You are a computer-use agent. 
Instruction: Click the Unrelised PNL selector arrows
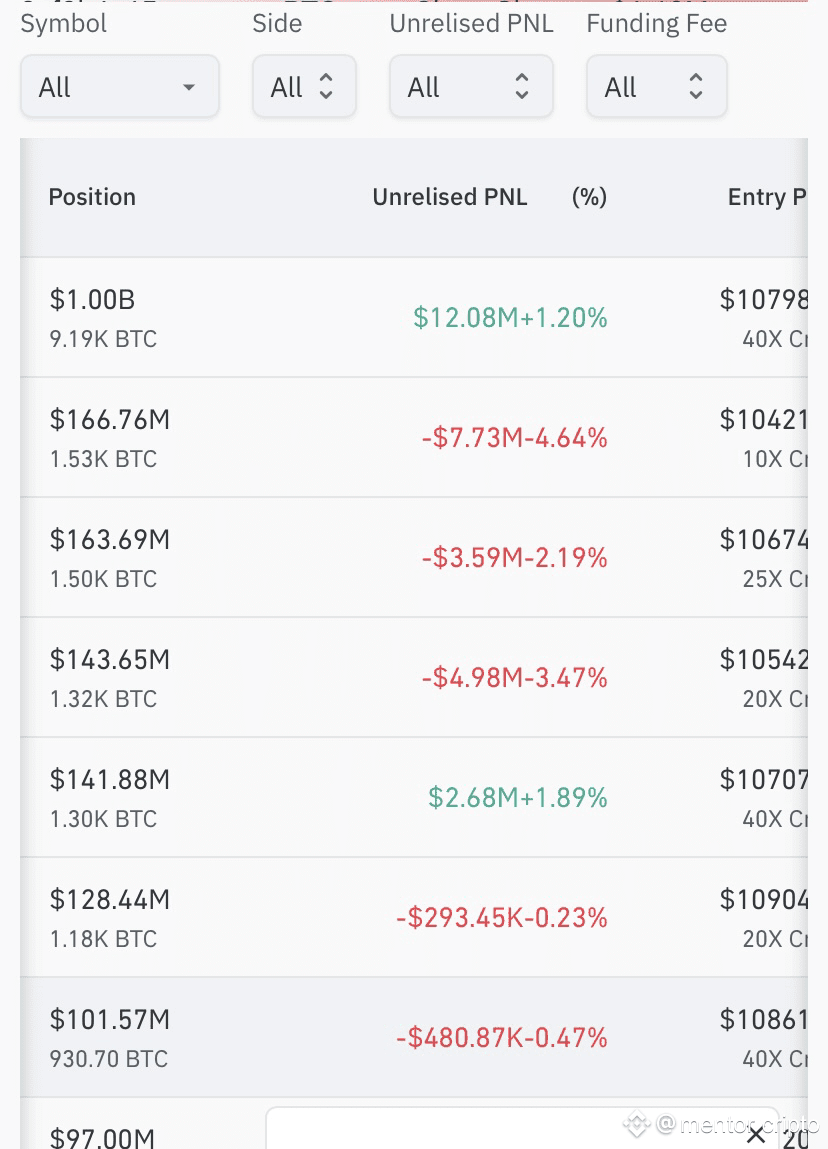coord(522,86)
